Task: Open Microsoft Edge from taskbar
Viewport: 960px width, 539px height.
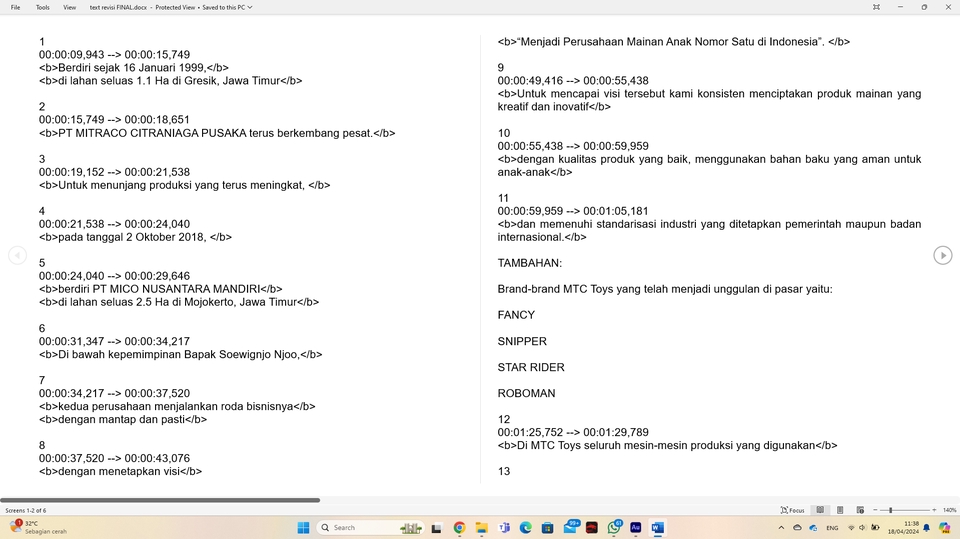Action: (x=525, y=527)
